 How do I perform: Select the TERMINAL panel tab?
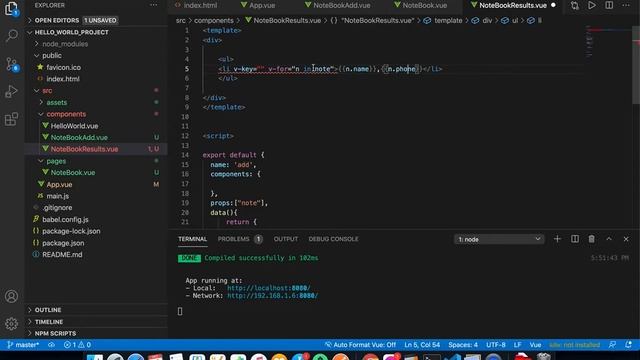(192, 239)
